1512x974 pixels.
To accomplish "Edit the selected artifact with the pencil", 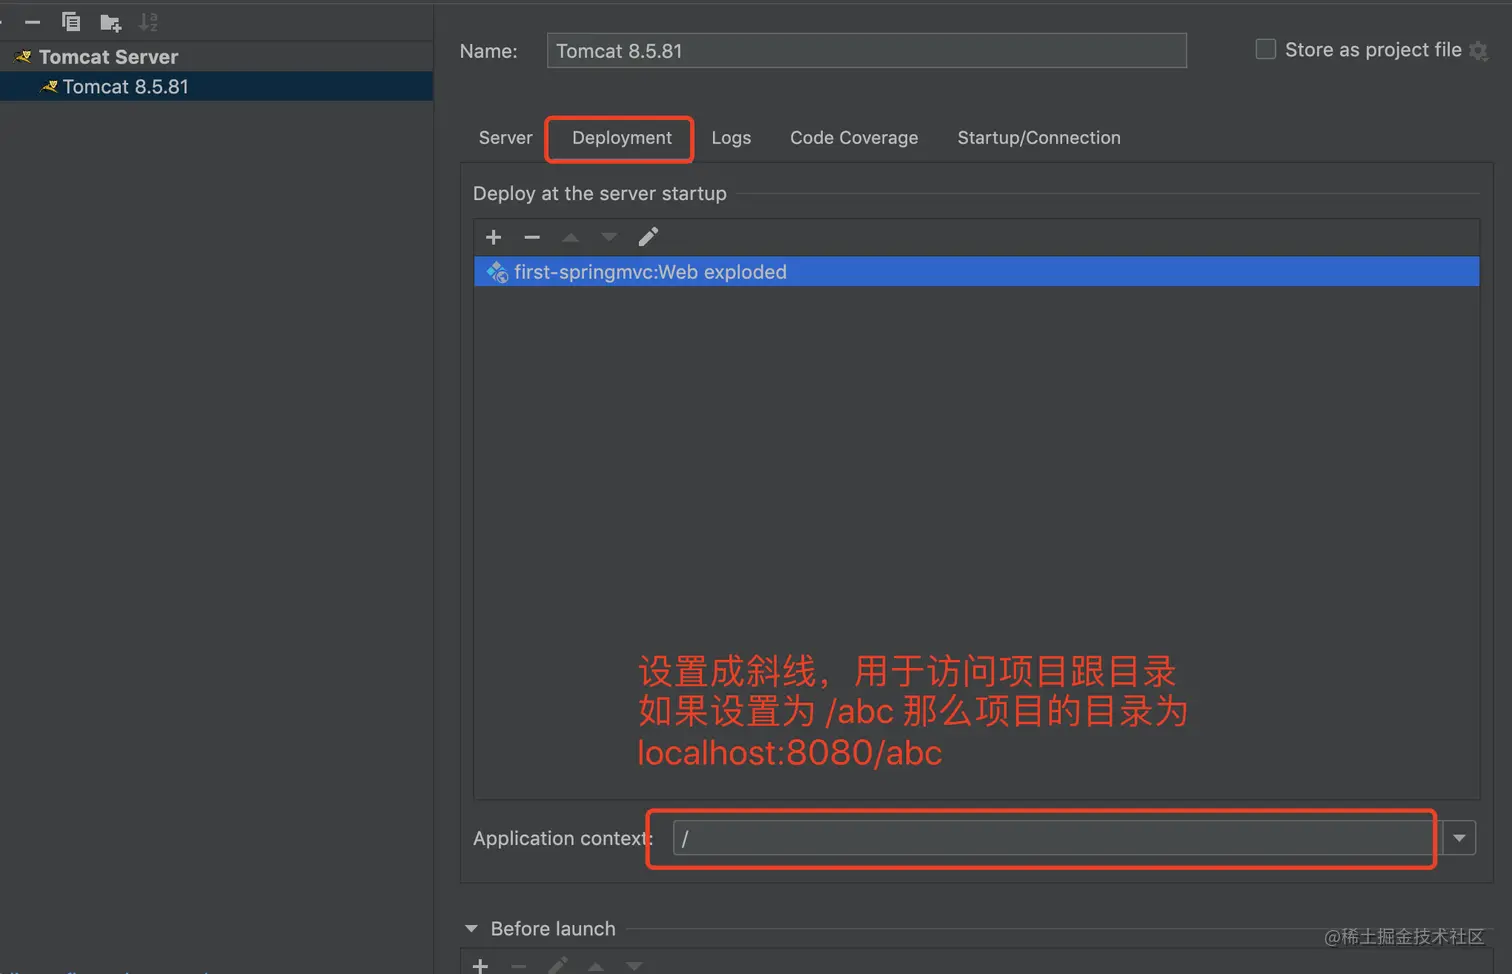I will point(648,237).
